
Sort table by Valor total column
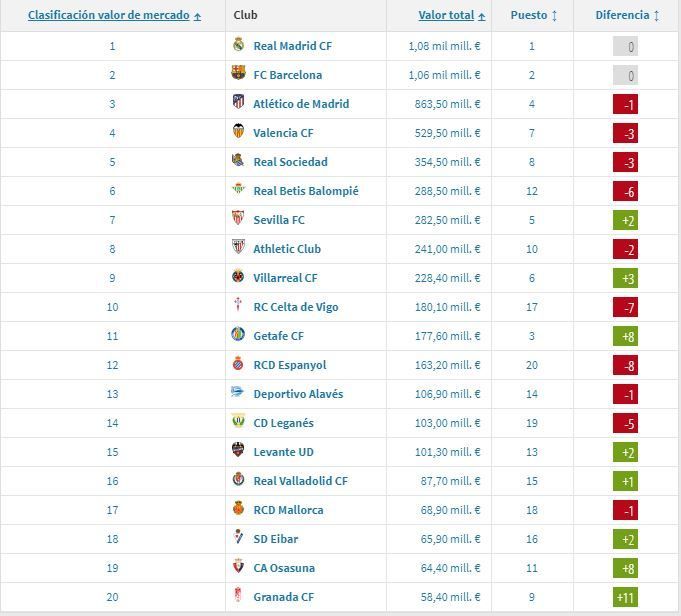[446, 16]
